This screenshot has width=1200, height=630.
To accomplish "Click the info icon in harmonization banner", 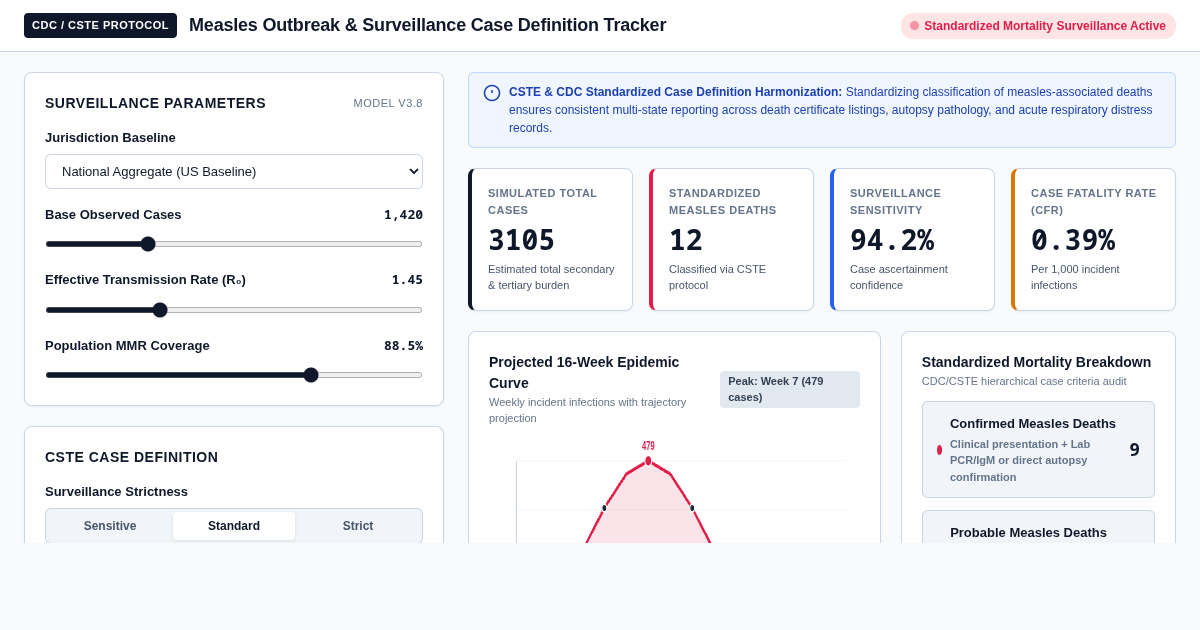I will 492,93.
